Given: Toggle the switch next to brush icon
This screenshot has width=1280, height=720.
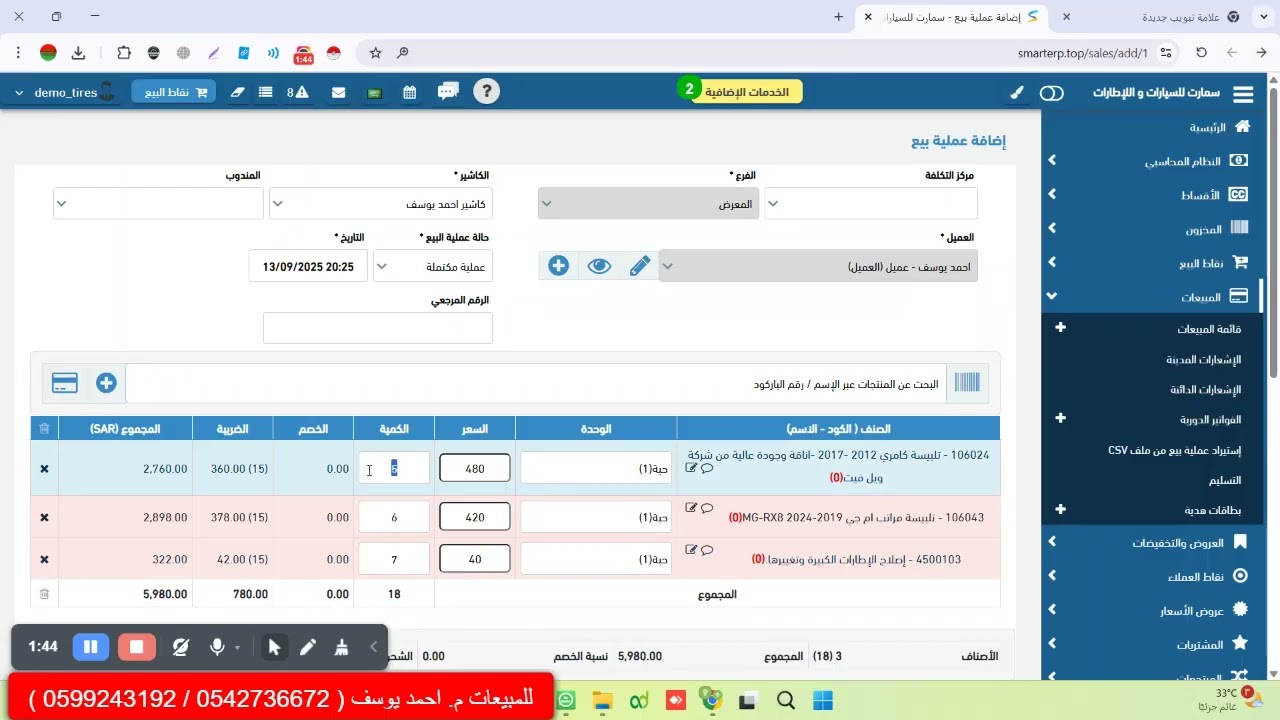Looking at the screenshot, I should coord(1052,93).
